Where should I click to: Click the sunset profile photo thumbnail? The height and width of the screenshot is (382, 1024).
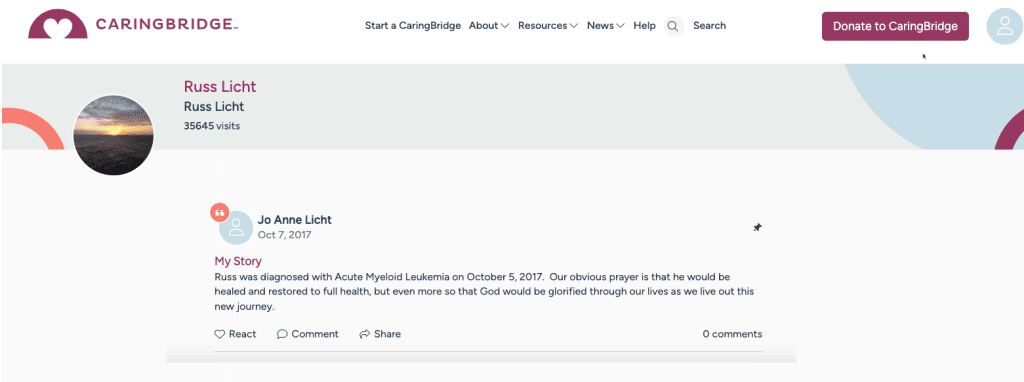tap(114, 135)
